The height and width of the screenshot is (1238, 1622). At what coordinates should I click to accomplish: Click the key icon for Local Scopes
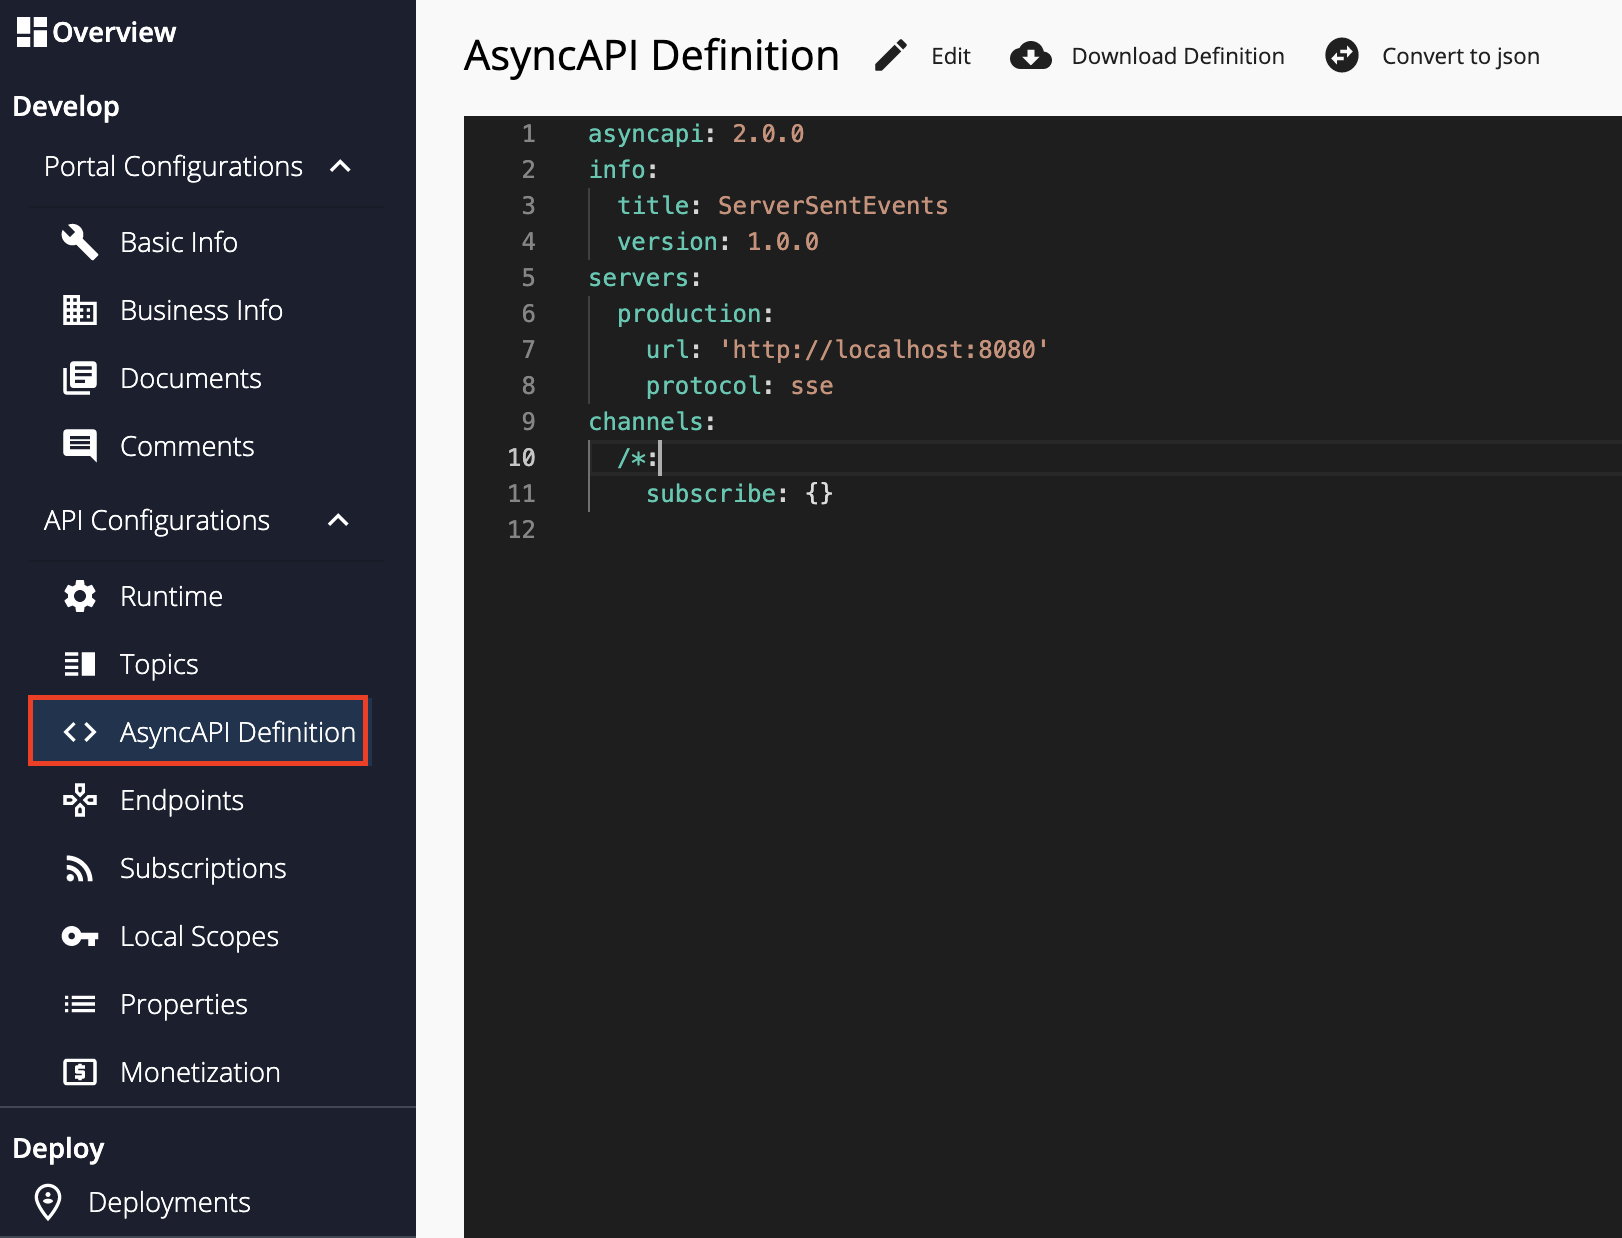point(80,936)
